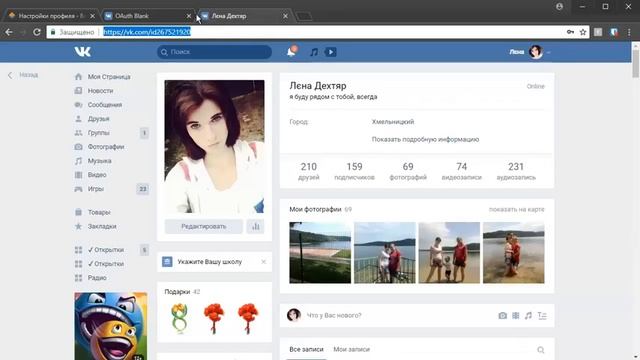Click 'Показать подробную информацию' link
Viewport: 640px width, 360px height.
[425, 139]
